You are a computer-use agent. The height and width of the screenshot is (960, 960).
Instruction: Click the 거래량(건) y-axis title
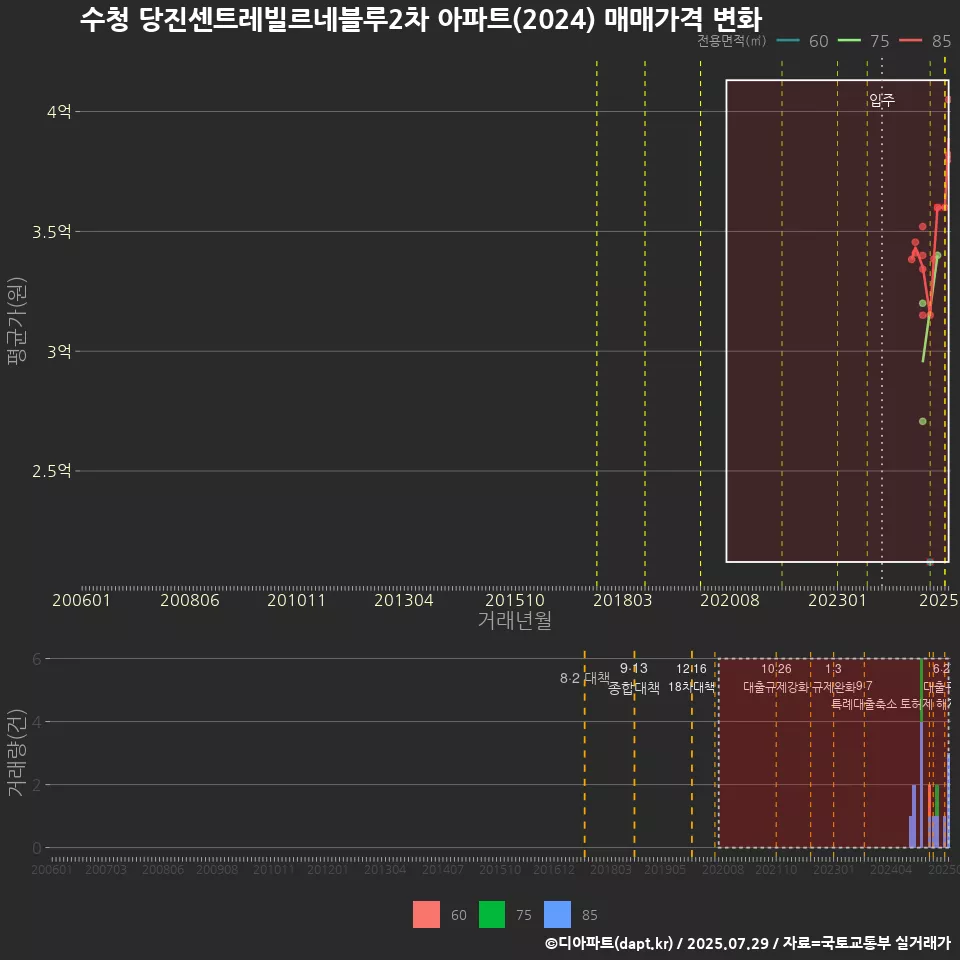(x=15, y=752)
